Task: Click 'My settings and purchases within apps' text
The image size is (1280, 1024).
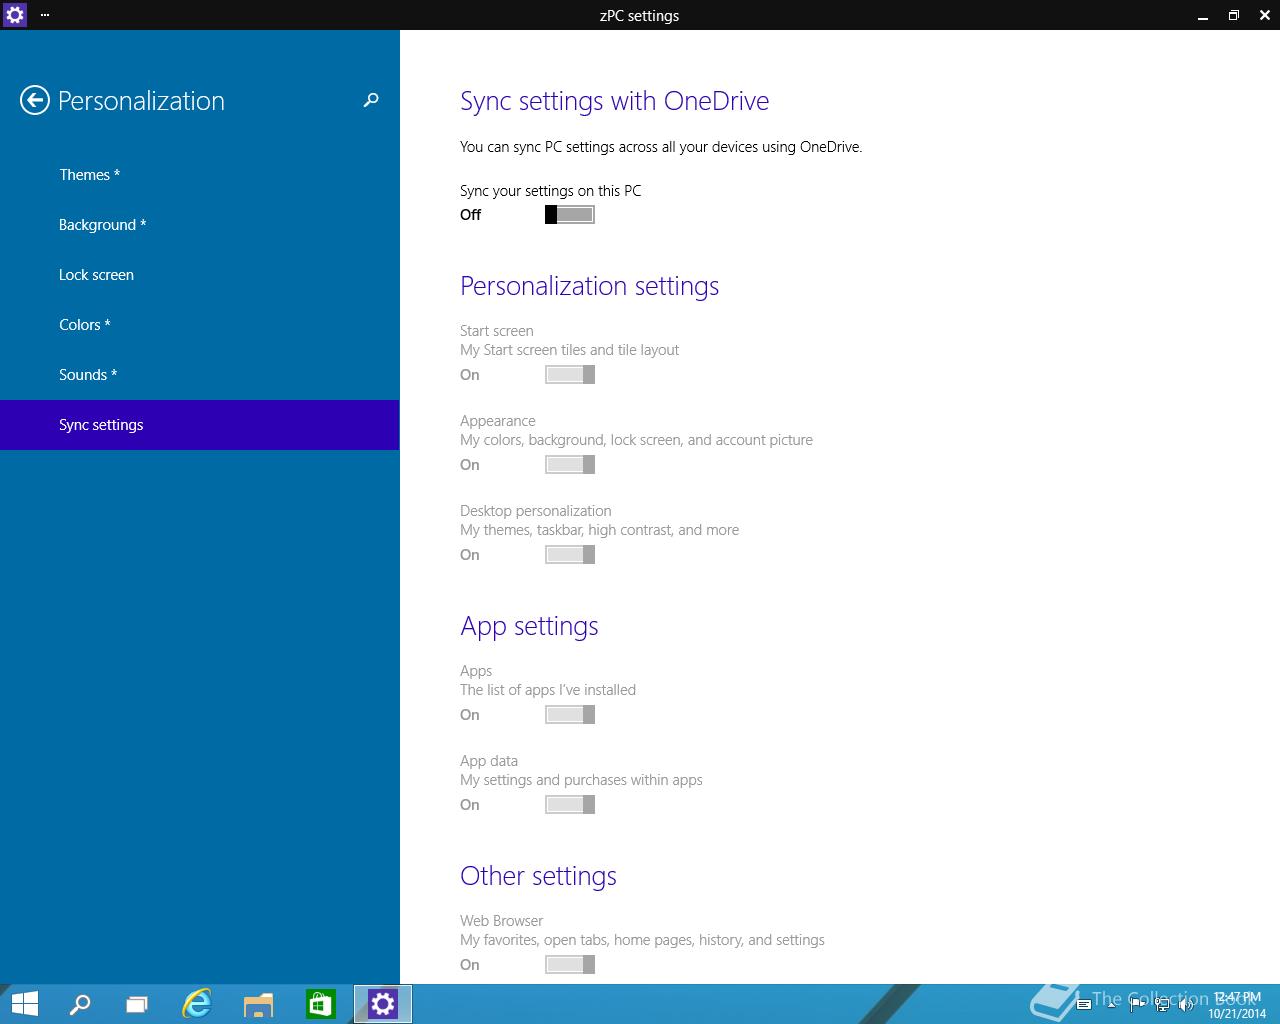Action: click(x=581, y=780)
